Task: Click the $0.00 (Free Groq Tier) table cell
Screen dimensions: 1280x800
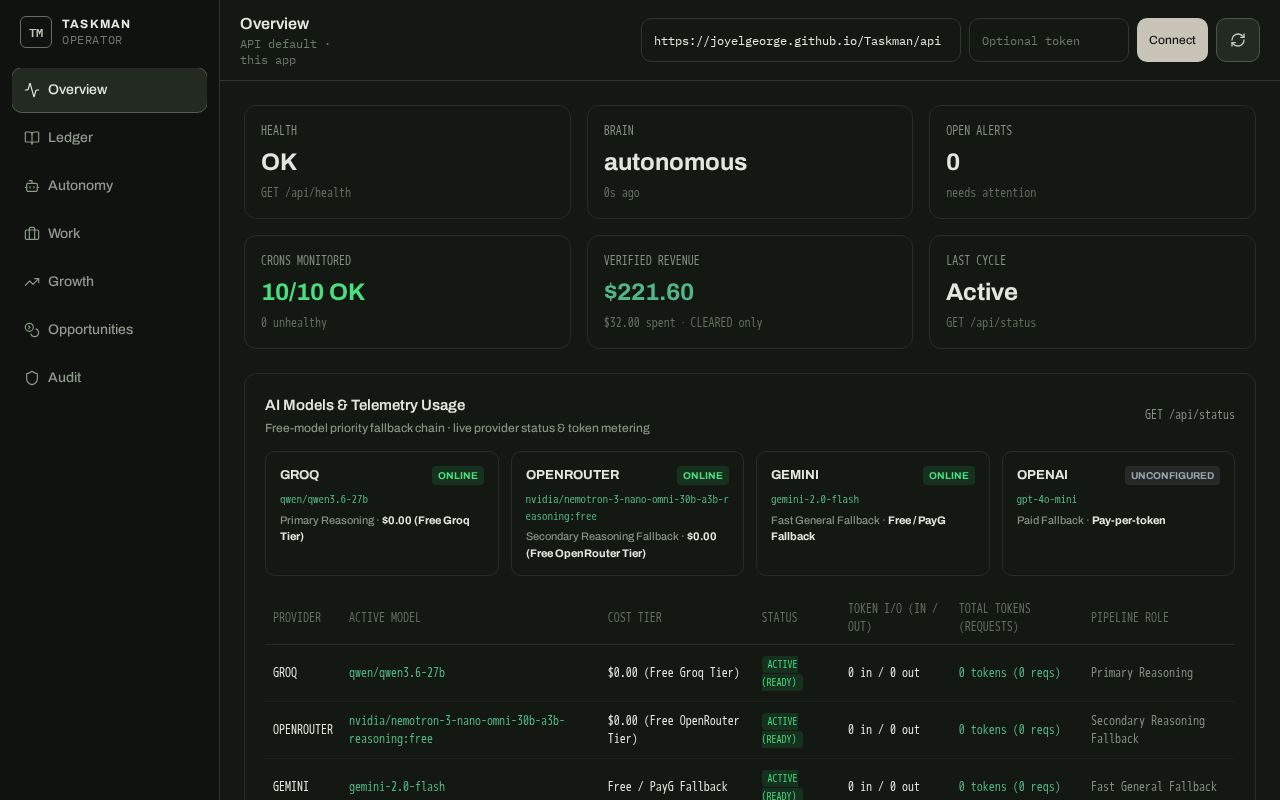Action: coord(674,673)
